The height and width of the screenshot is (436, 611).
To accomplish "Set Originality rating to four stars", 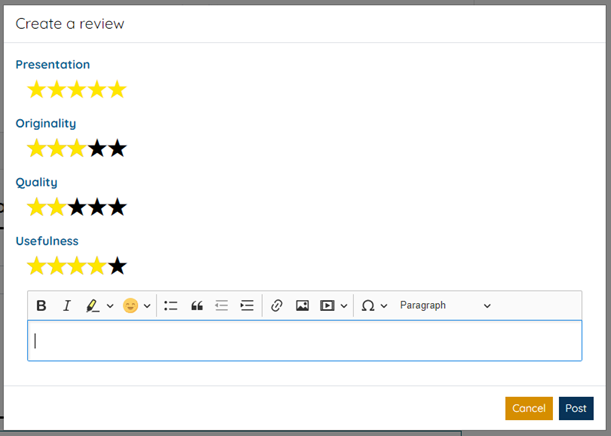I will coord(97,149).
